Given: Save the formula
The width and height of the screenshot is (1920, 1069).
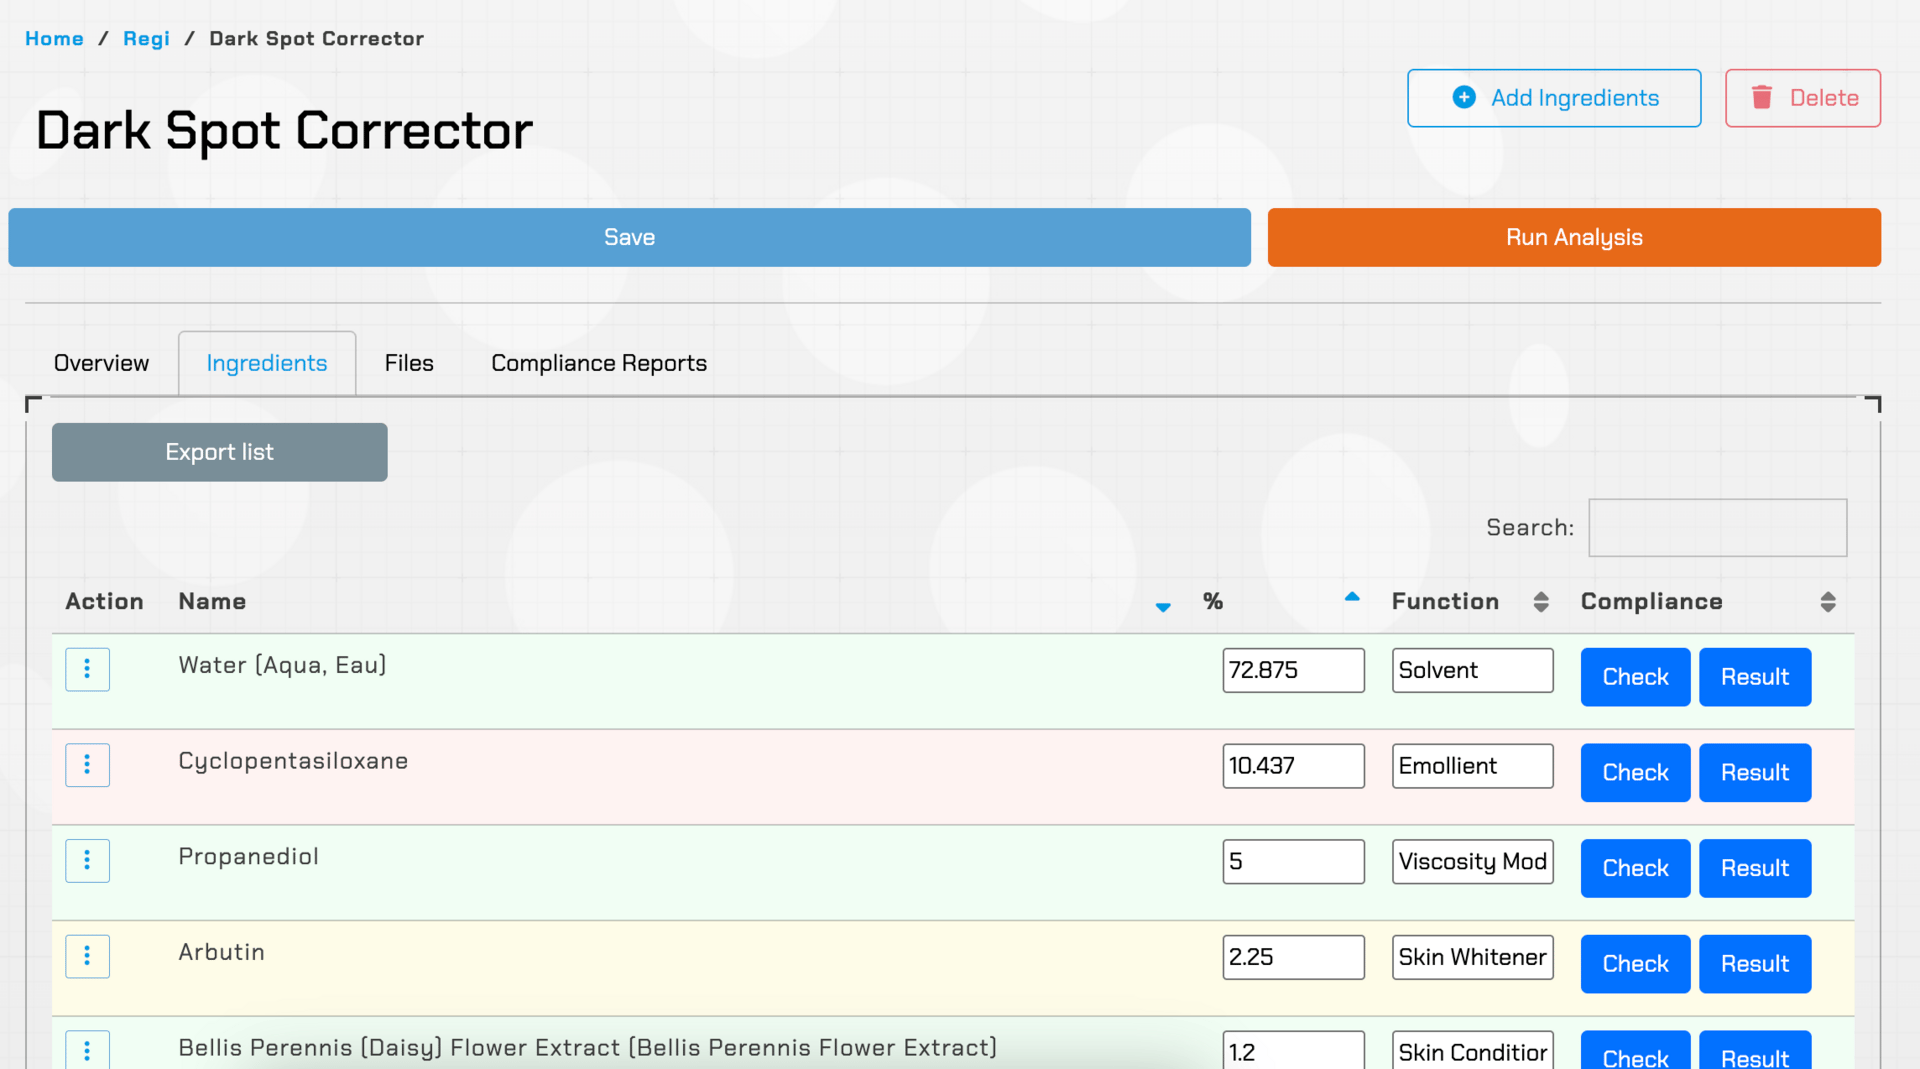Looking at the screenshot, I should 629,237.
